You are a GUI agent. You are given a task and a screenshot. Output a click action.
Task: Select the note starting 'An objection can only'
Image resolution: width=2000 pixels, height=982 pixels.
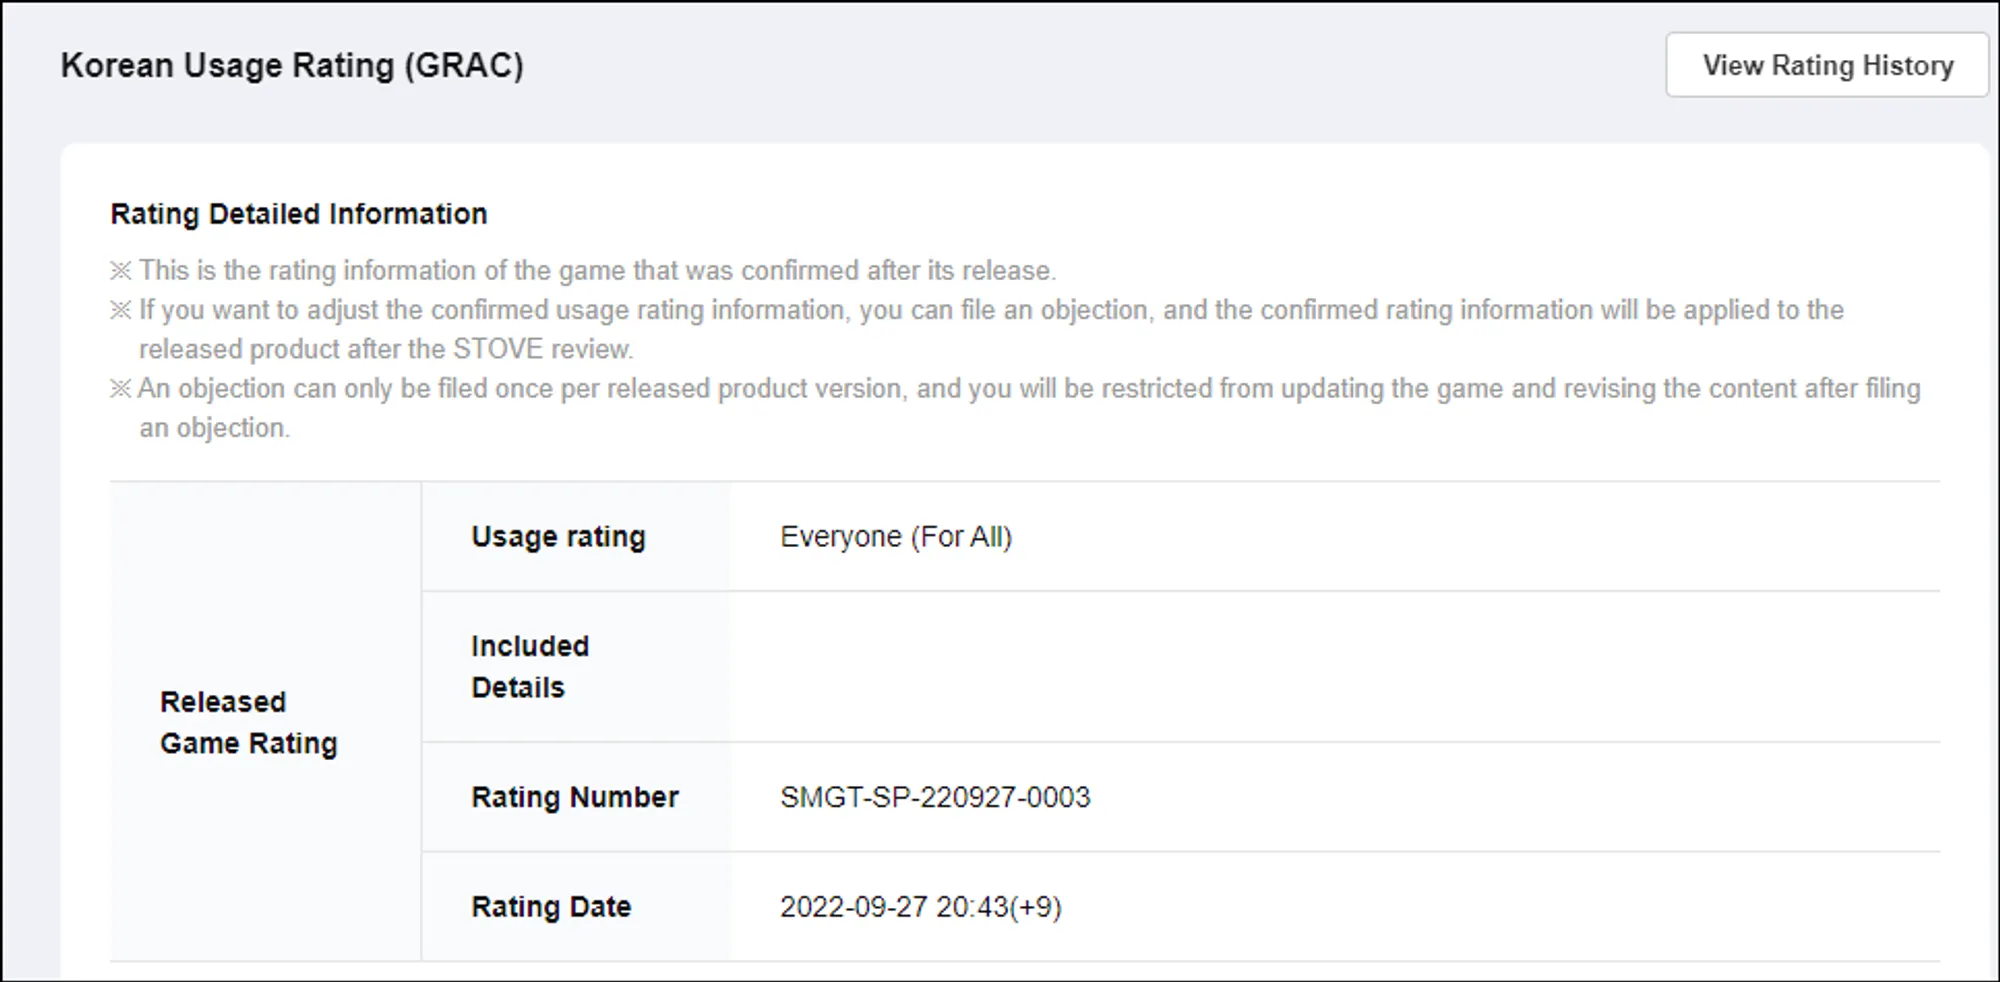[1028, 388]
